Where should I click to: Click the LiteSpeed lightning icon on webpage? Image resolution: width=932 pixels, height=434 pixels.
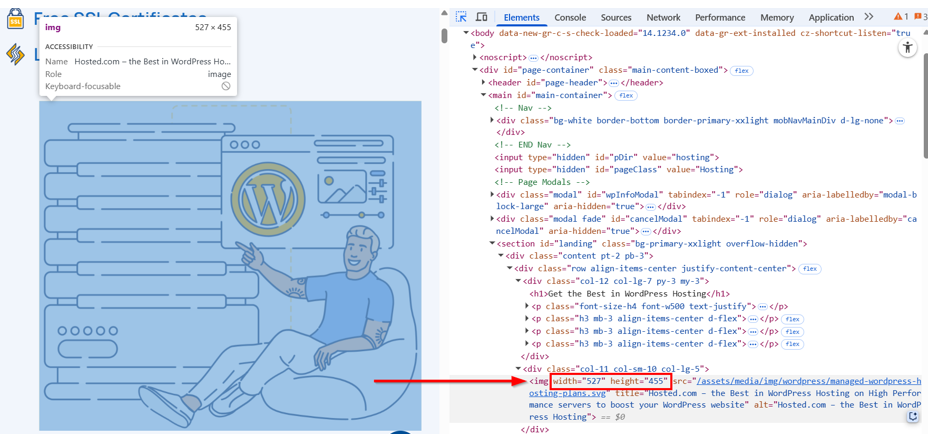14,54
